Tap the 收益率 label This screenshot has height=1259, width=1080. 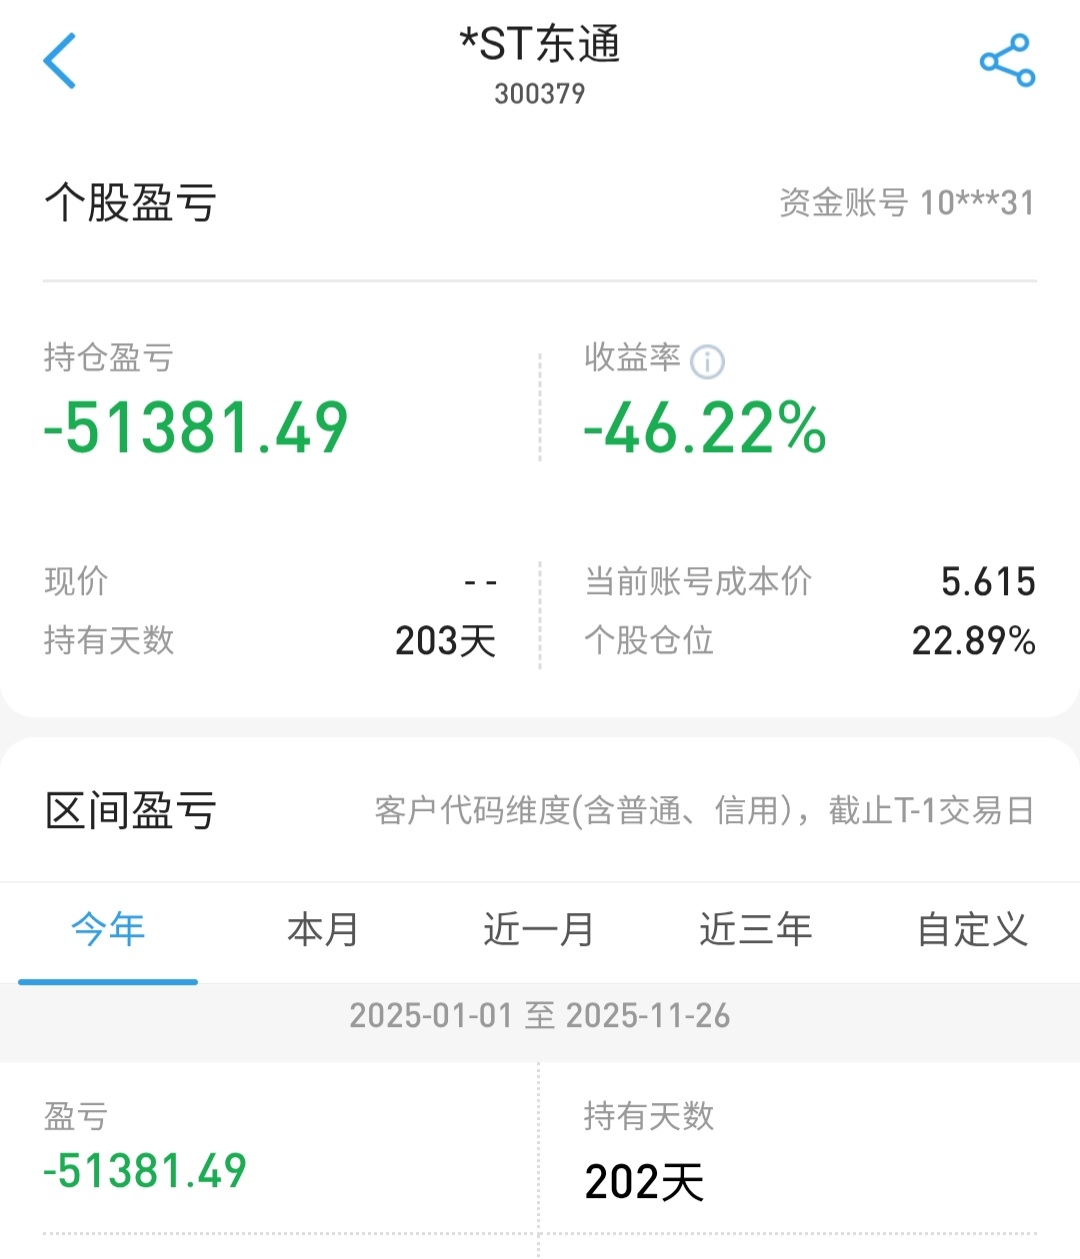pos(632,357)
